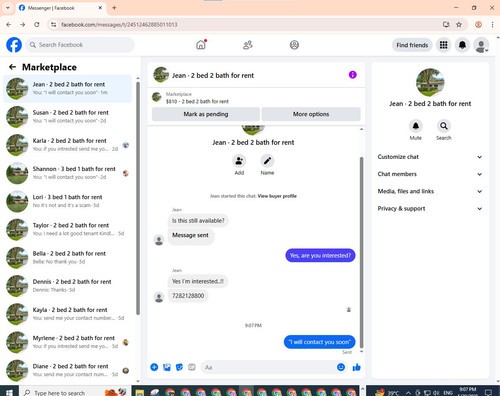
Task: Open the purple conversation info icon
Action: tap(353, 75)
